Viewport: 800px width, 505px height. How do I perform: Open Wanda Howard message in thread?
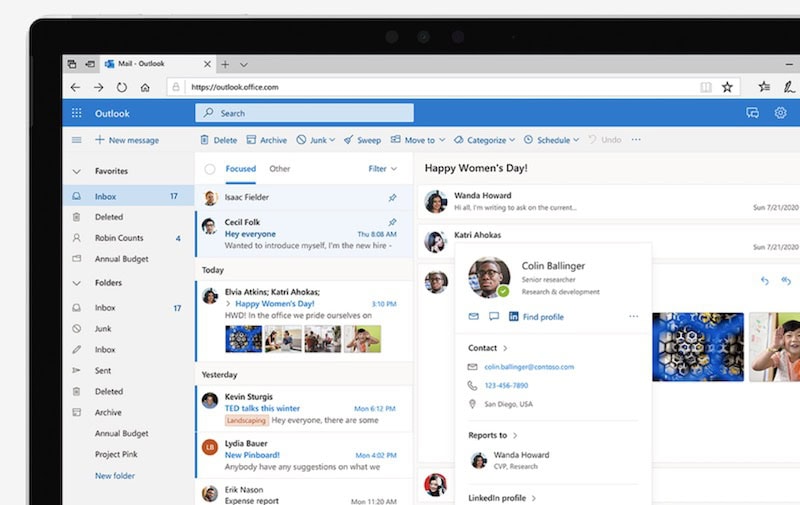pos(609,202)
